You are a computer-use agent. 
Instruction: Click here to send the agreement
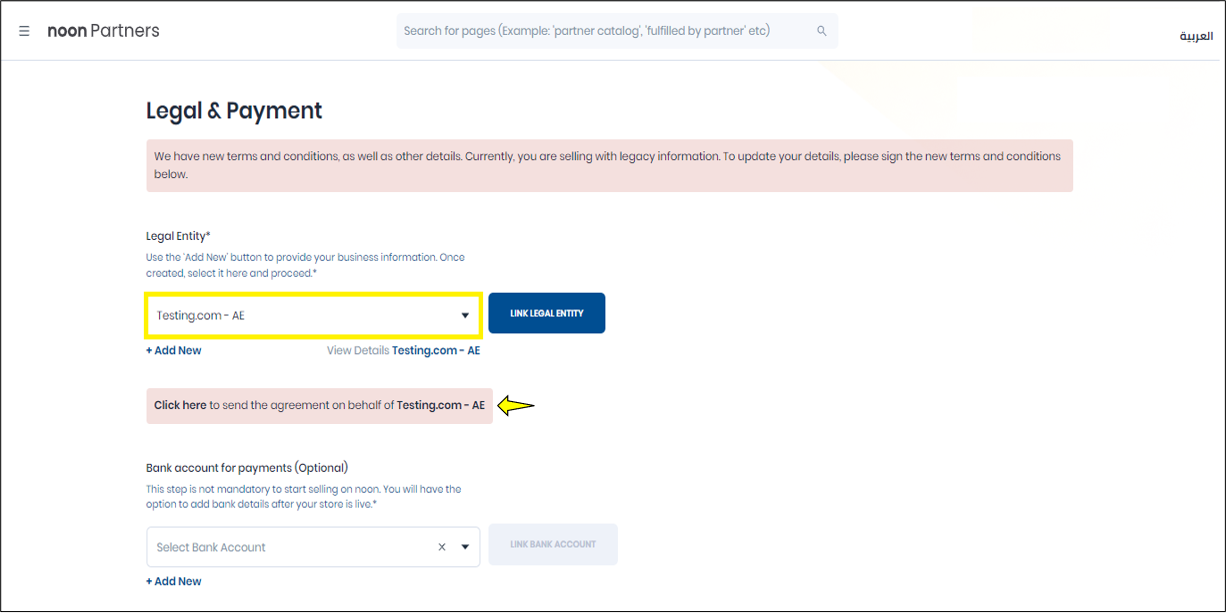180,405
